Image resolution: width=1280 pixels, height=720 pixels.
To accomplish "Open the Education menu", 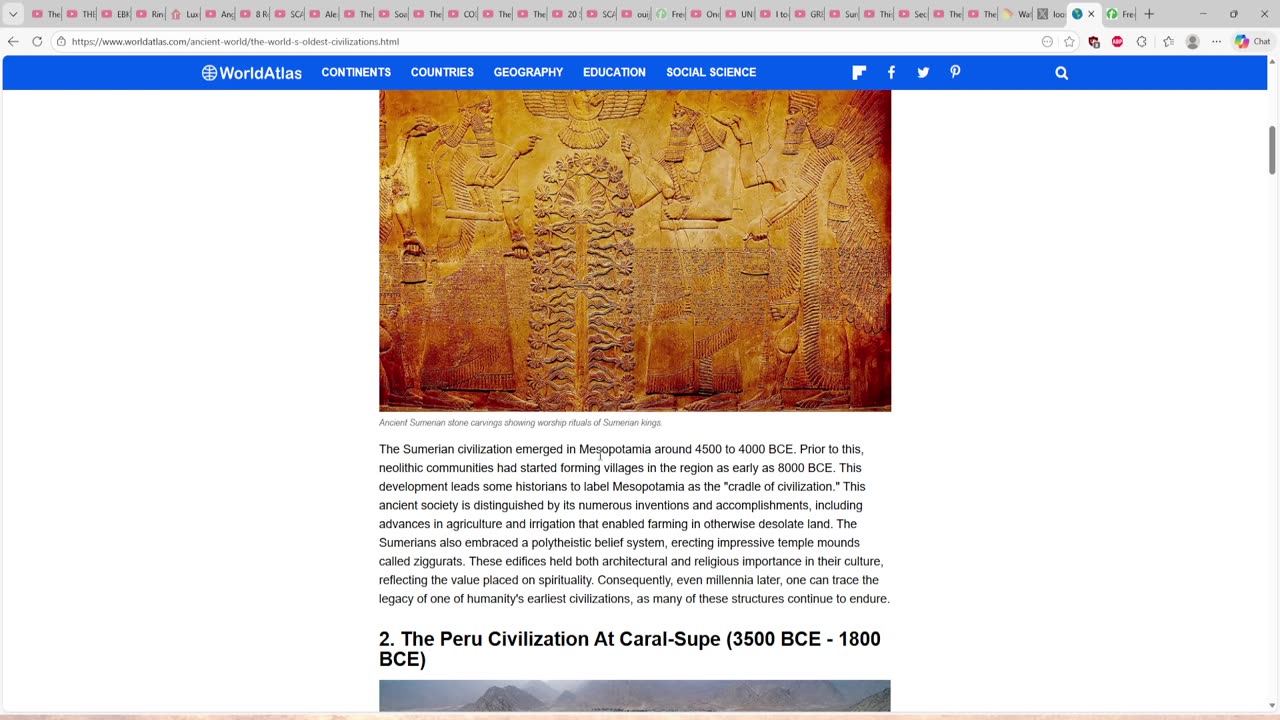I will tap(614, 72).
